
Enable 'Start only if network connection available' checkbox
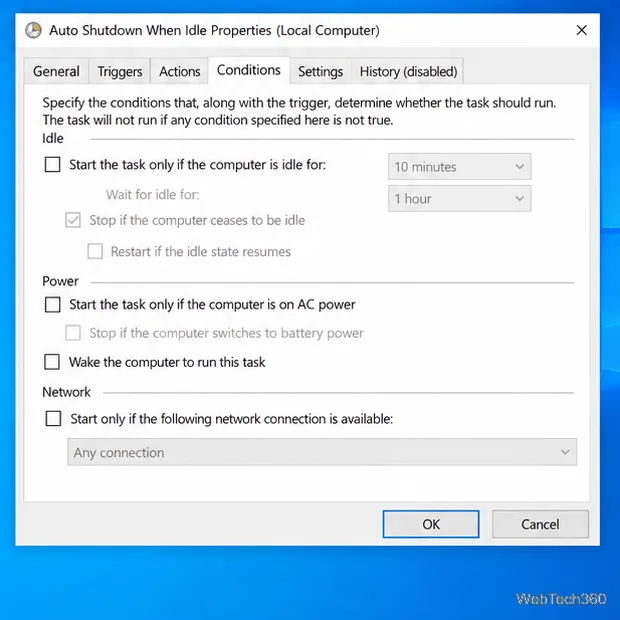tap(53, 418)
